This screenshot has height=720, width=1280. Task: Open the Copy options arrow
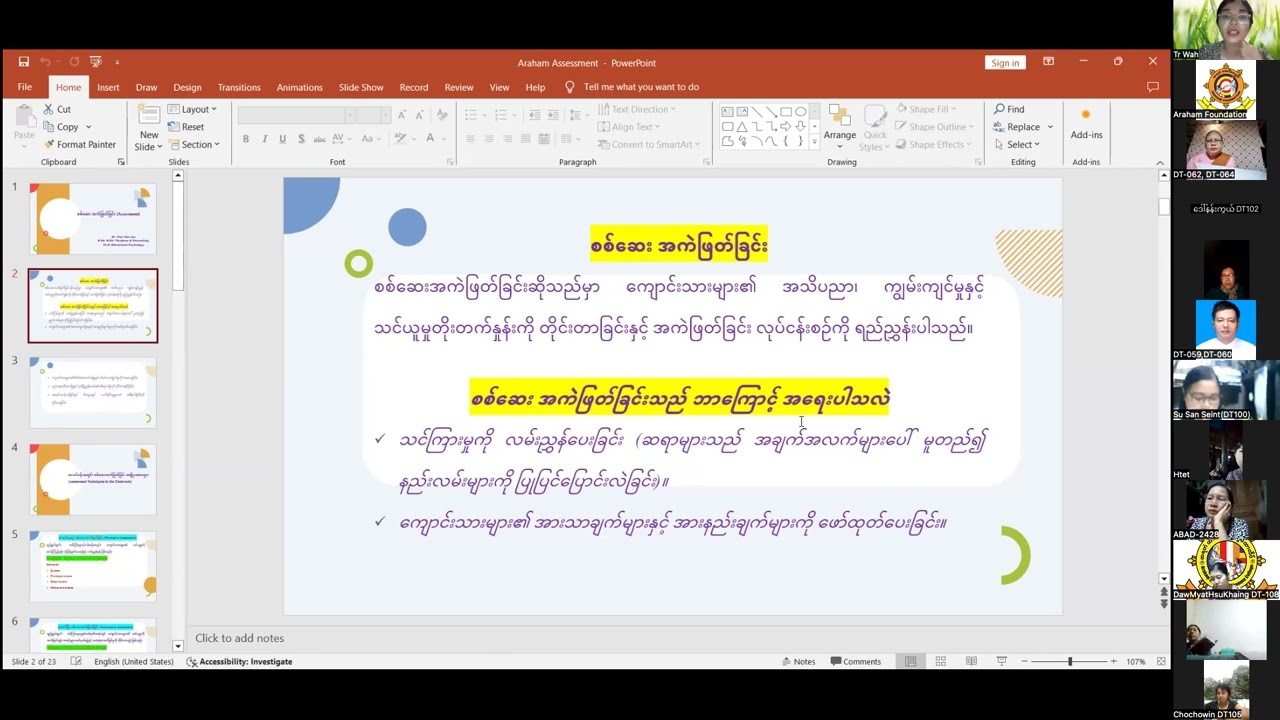point(88,127)
